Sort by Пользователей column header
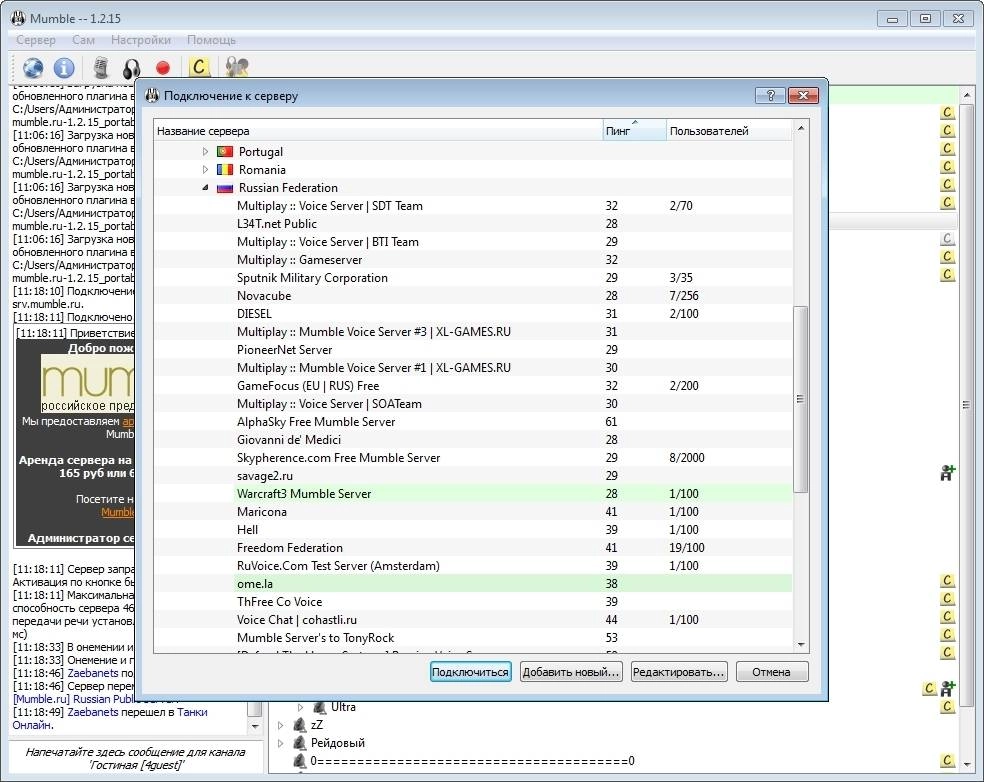 point(729,131)
